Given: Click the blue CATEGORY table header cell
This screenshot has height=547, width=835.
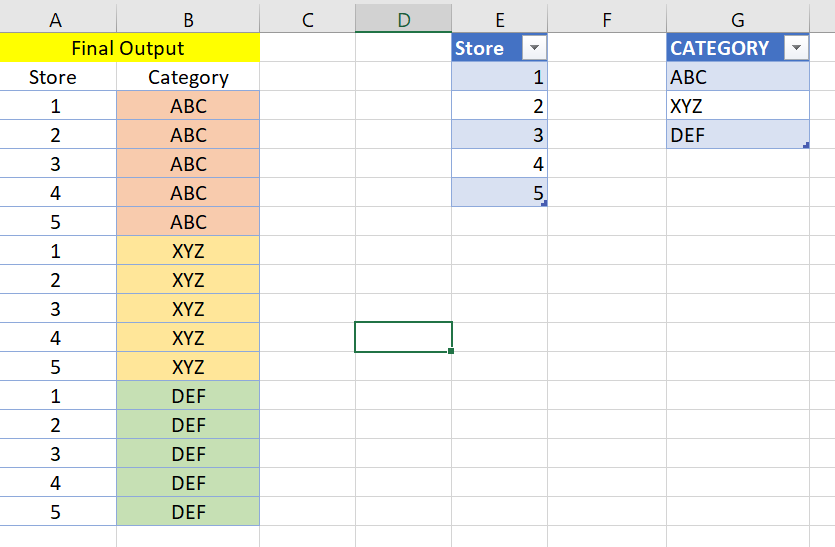Looking at the screenshot, I should [738, 48].
